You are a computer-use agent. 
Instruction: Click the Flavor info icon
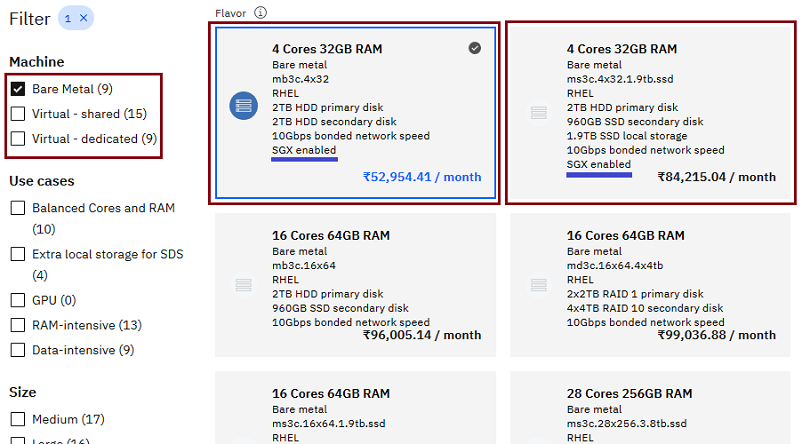(x=260, y=13)
